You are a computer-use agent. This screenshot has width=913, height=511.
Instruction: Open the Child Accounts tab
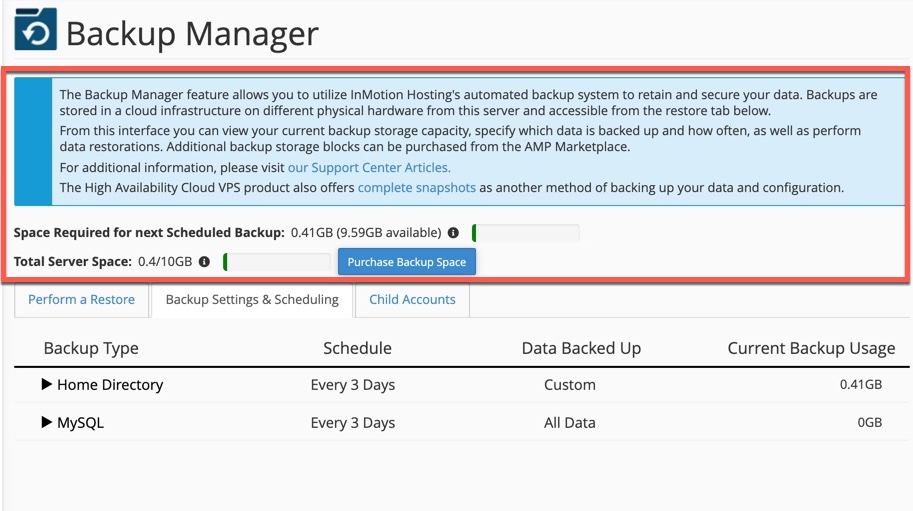click(x=412, y=300)
